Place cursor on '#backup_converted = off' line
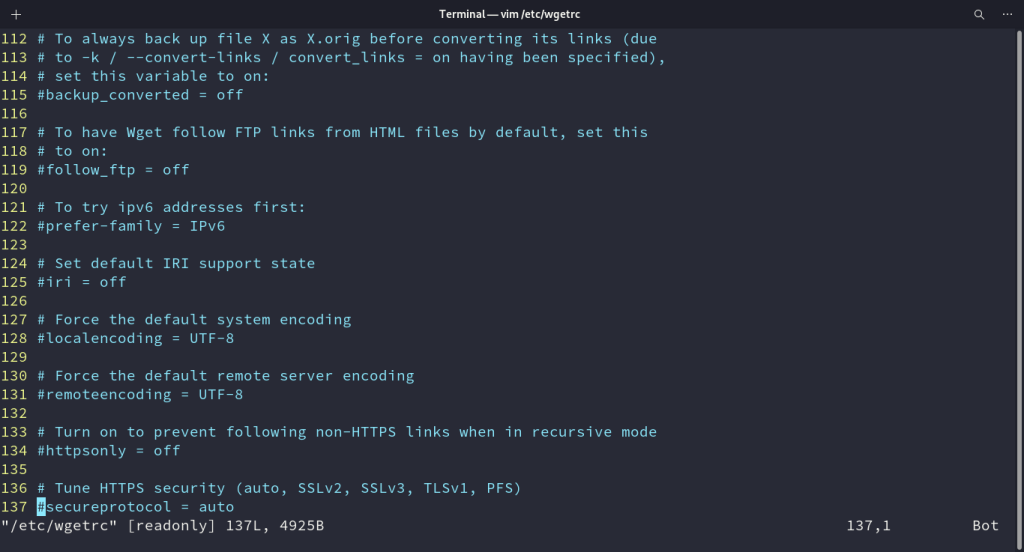 [x=140, y=95]
